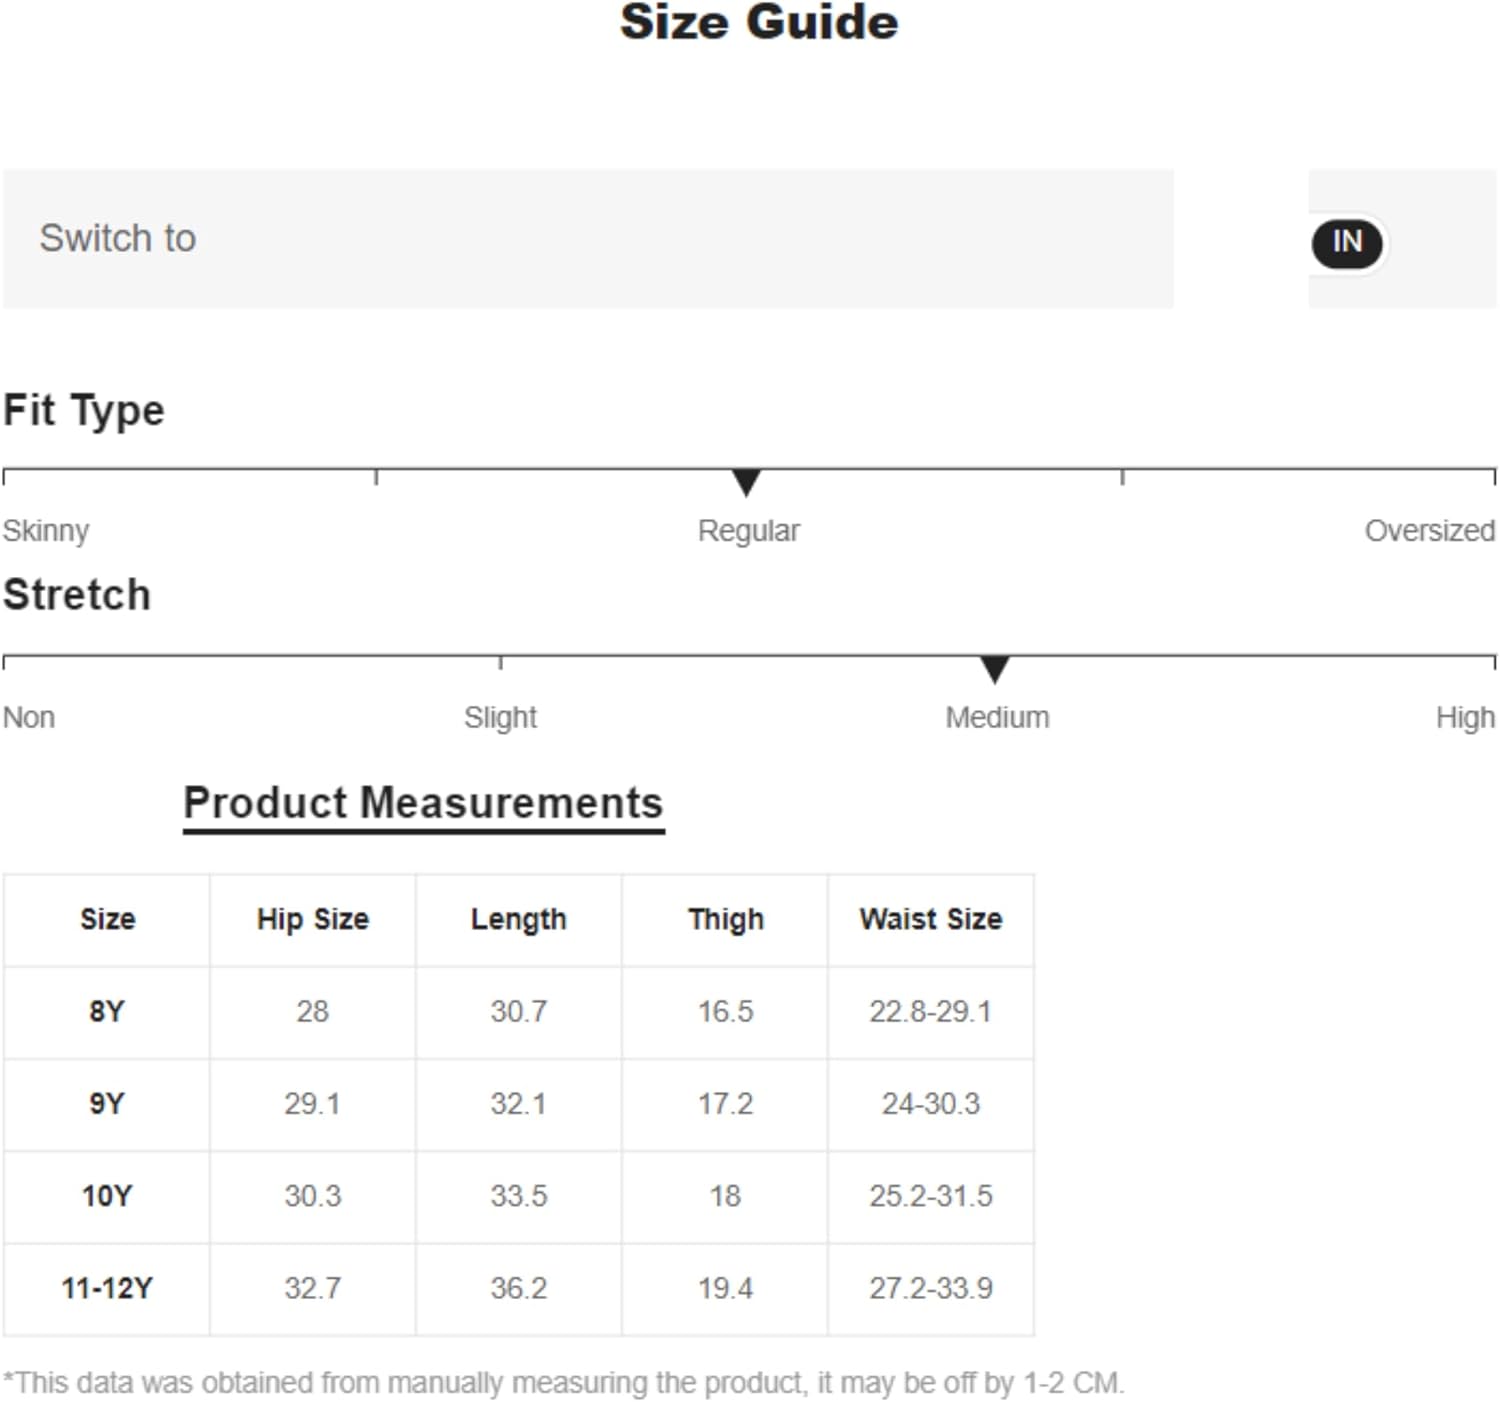Click the Length column header
This screenshot has width=1500, height=1402.
(x=519, y=919)
